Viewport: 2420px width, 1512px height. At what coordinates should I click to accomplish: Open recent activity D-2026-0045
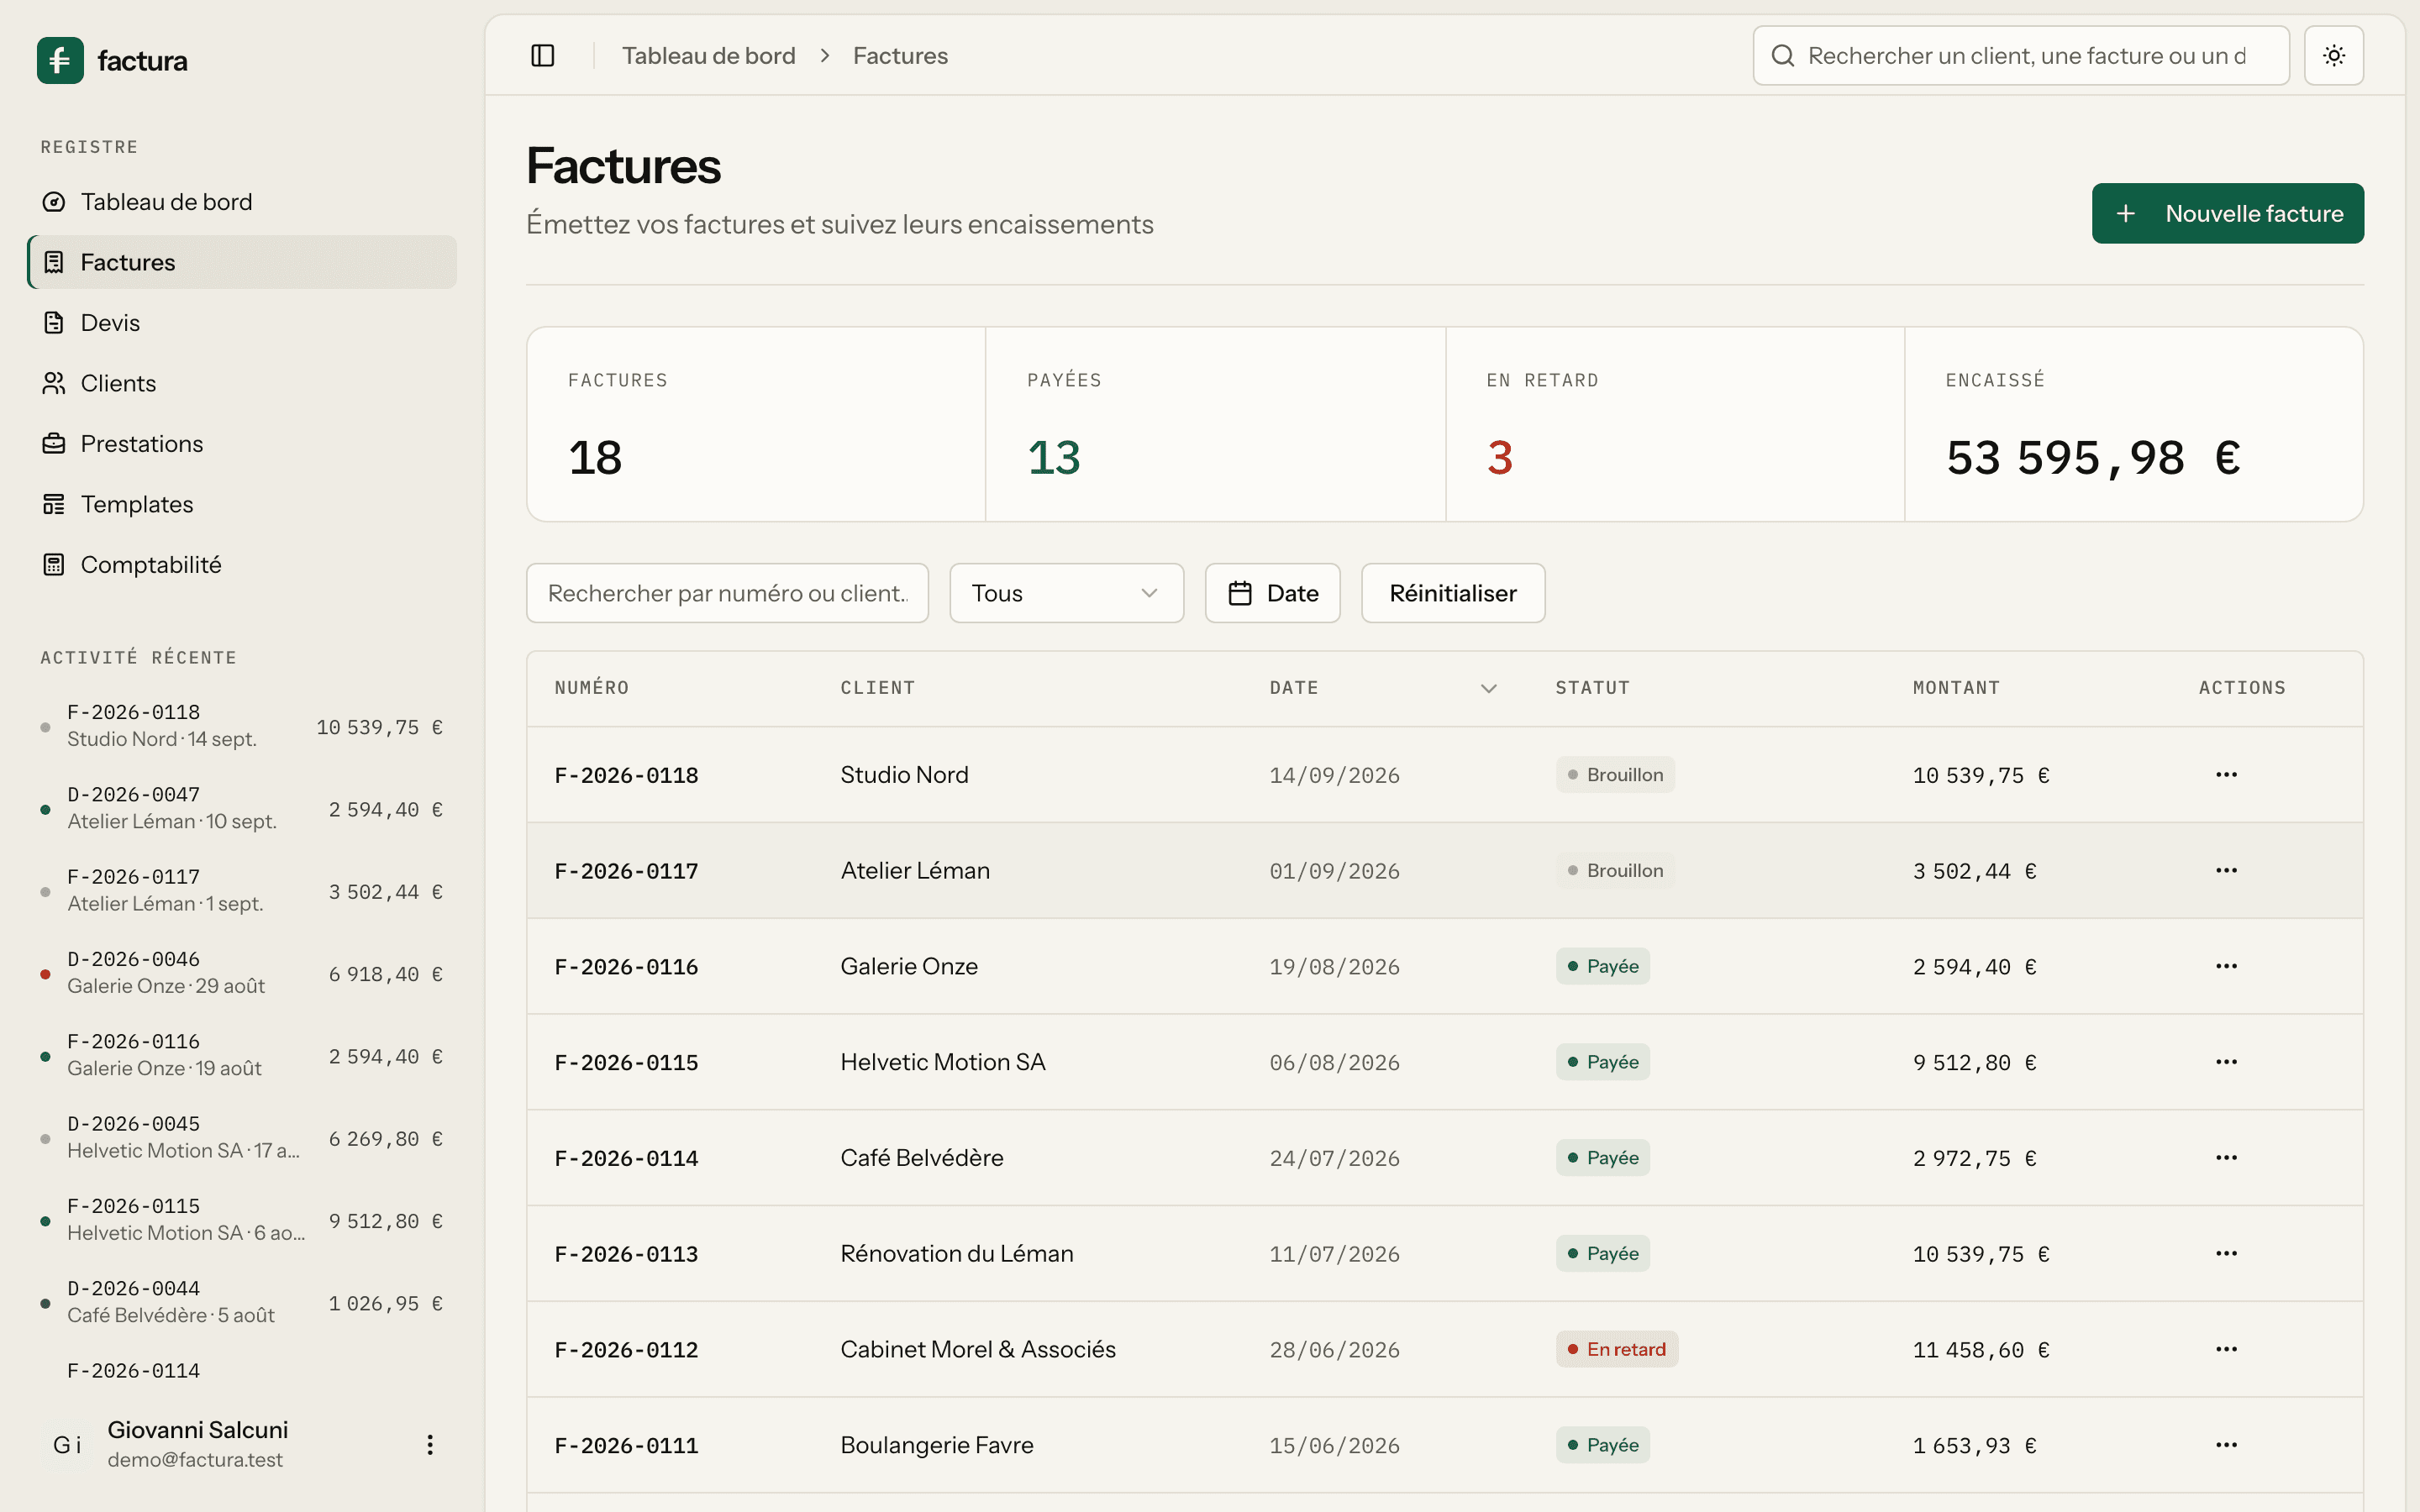point(242,1137)
